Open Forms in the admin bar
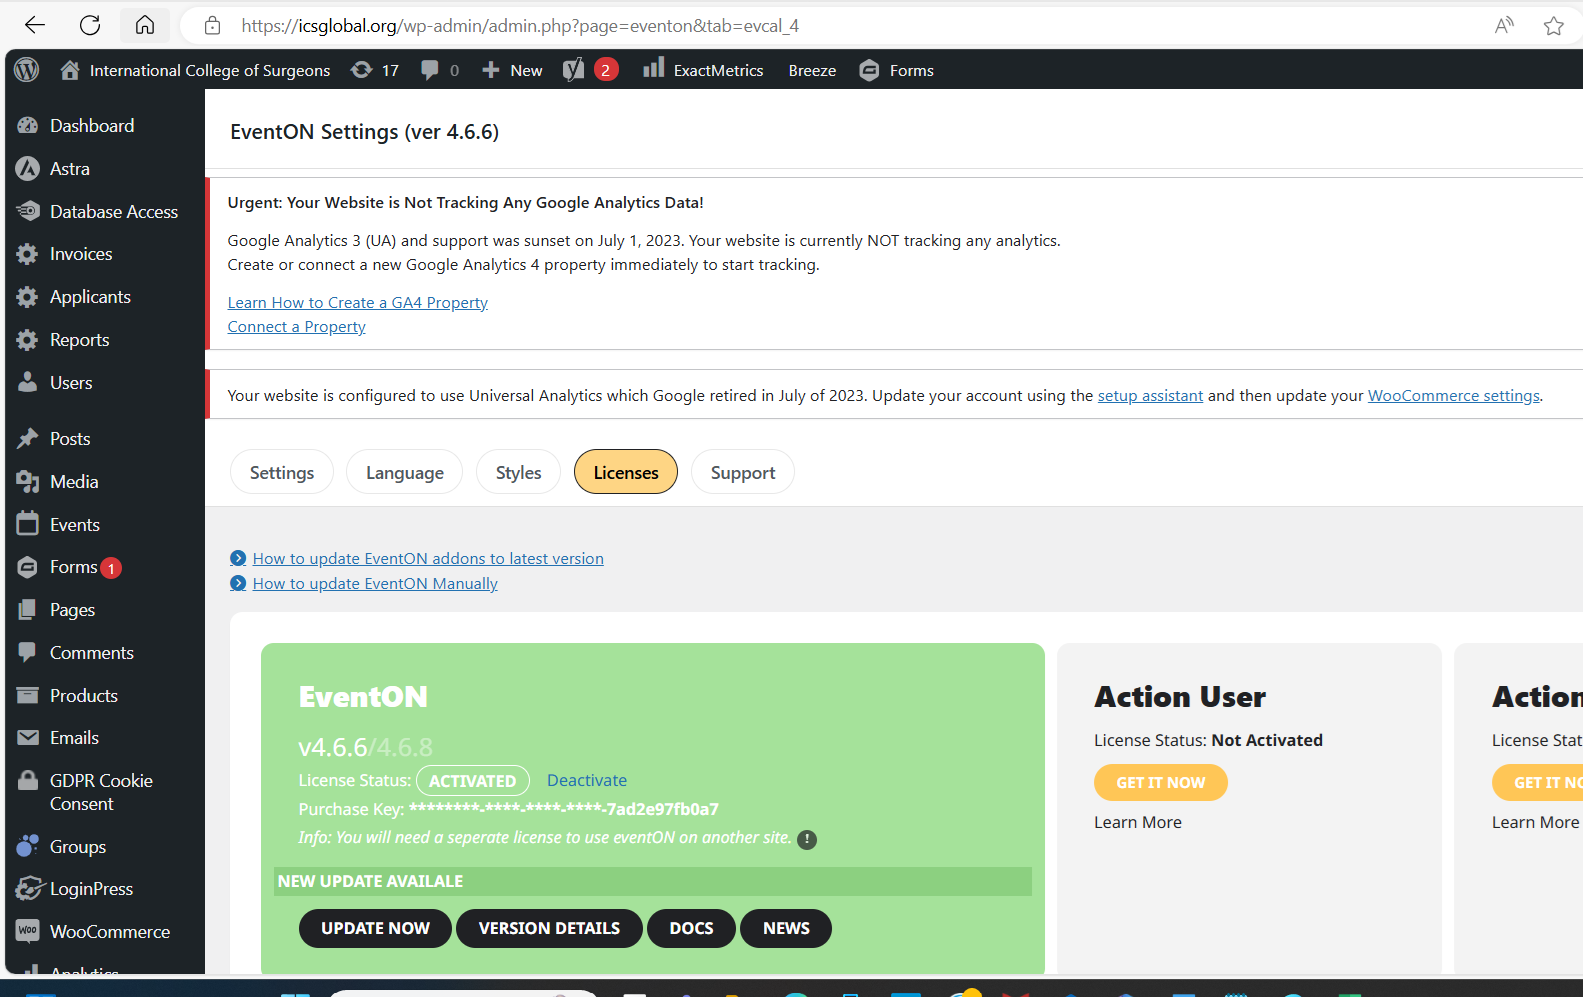Image resolution: width=1583 pixels, height=997 pixels. 897,70
